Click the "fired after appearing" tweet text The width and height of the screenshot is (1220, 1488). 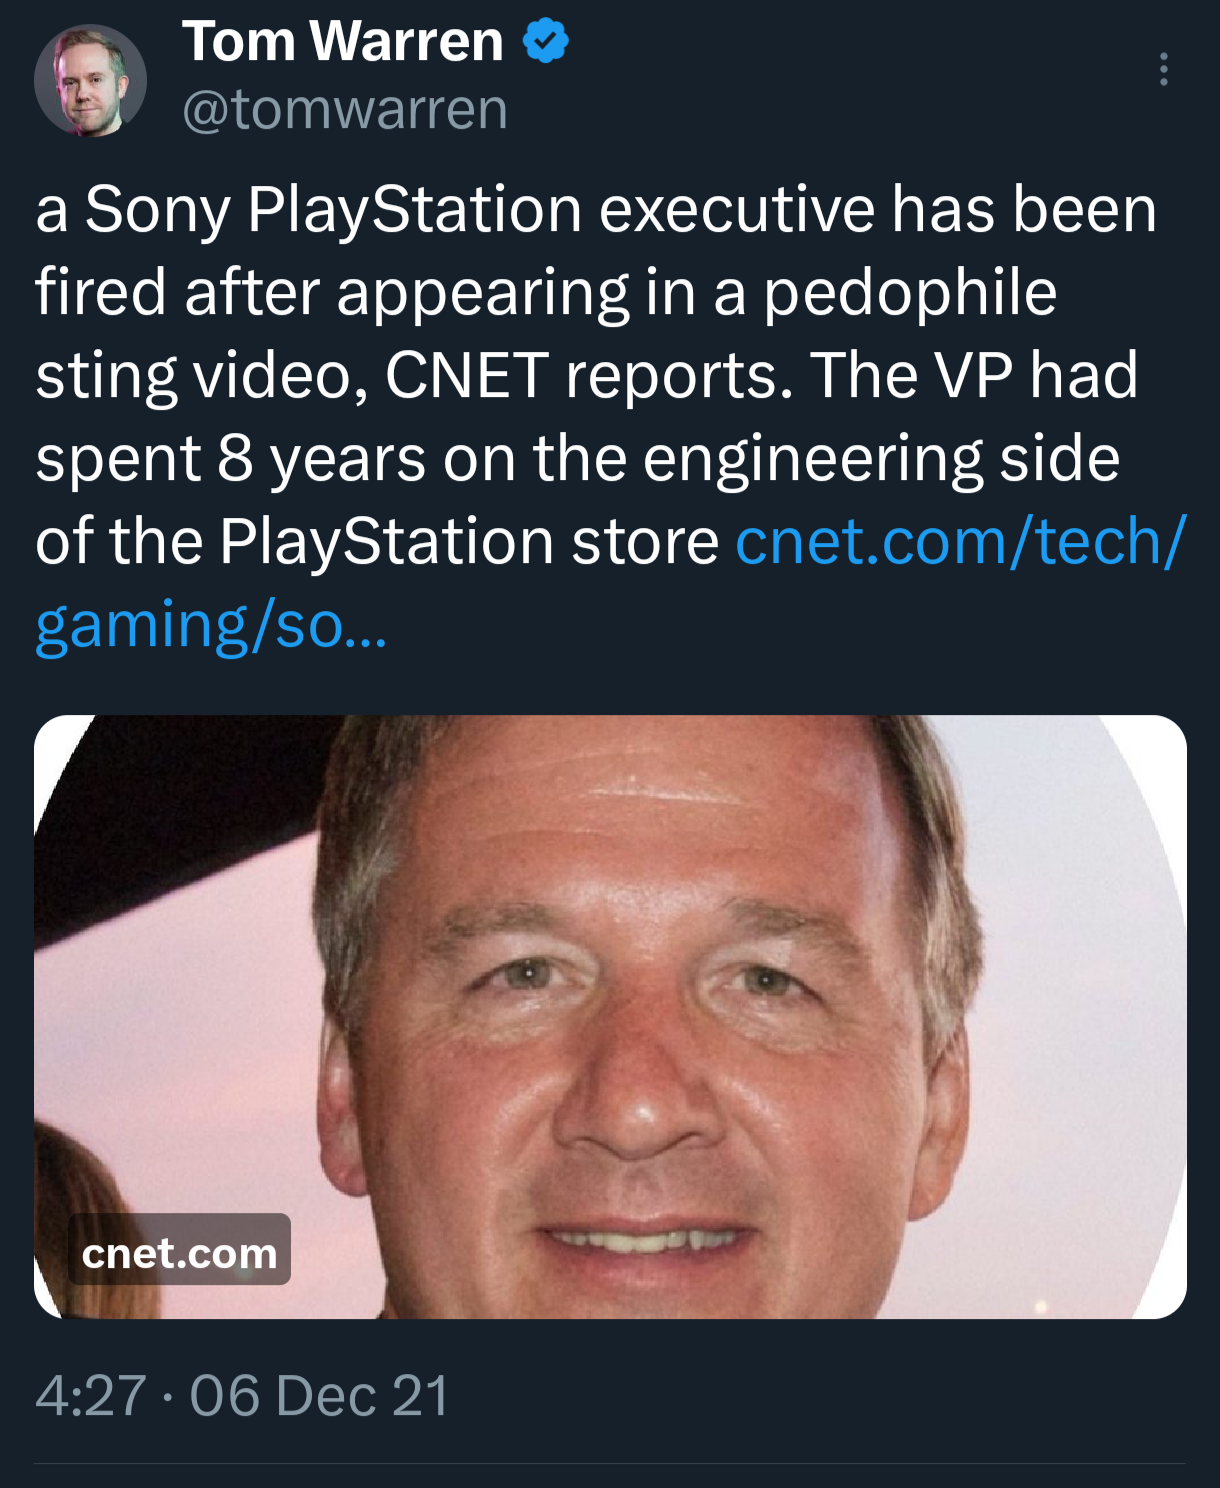330,293
